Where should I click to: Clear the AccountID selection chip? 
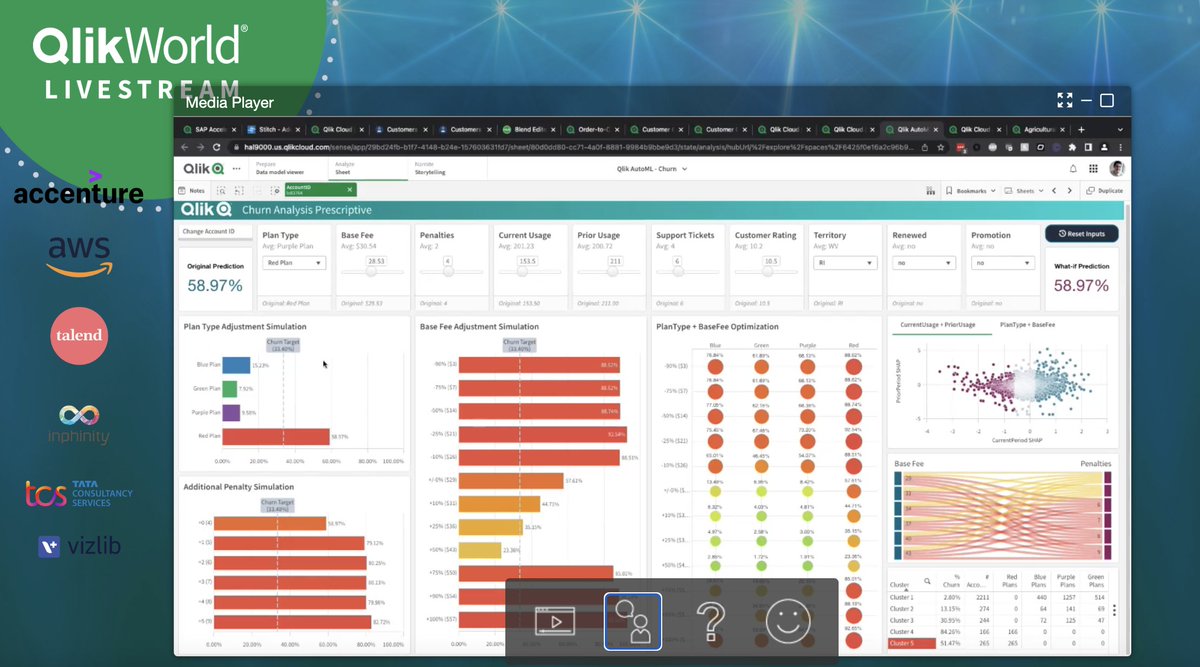coord(348,188)
